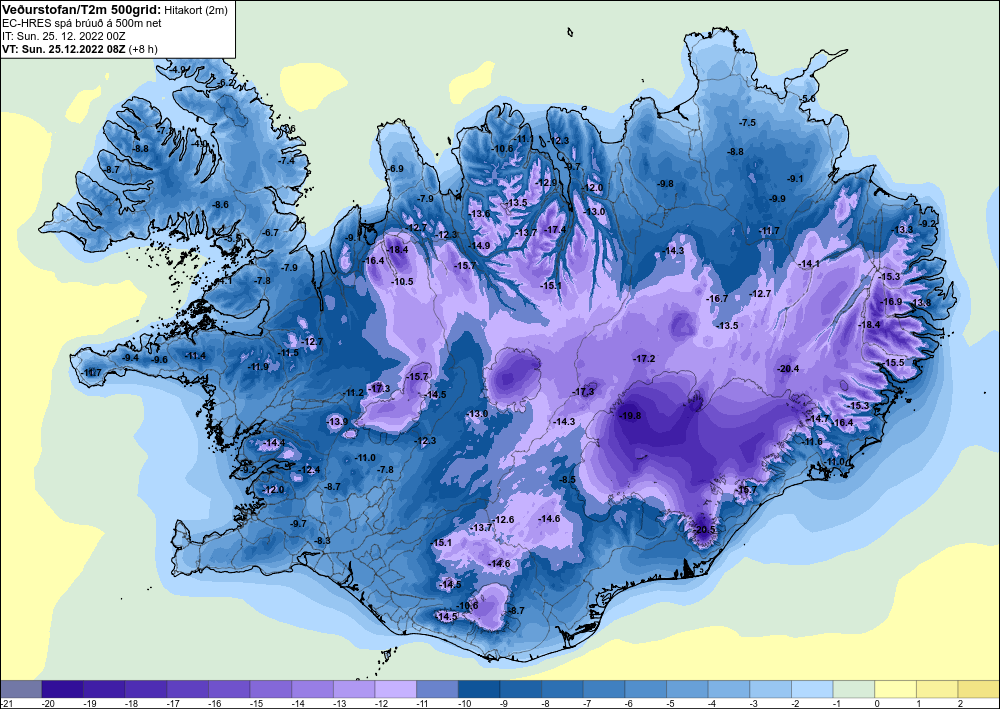Click the -16.9 temperature value in the Eastfjords
The image size is (1000, 709).
891,302
